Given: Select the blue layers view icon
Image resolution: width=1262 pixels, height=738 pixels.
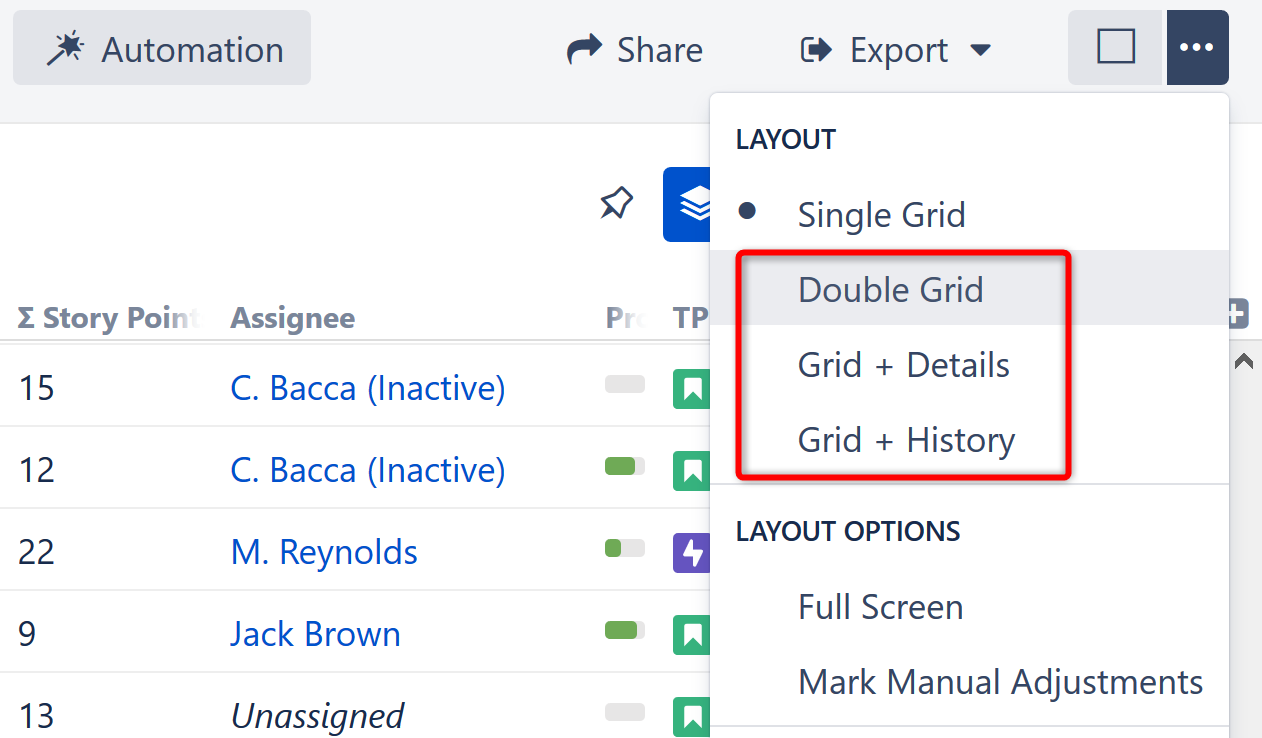Looking at the screenshot, I should (x=693, y=203).
